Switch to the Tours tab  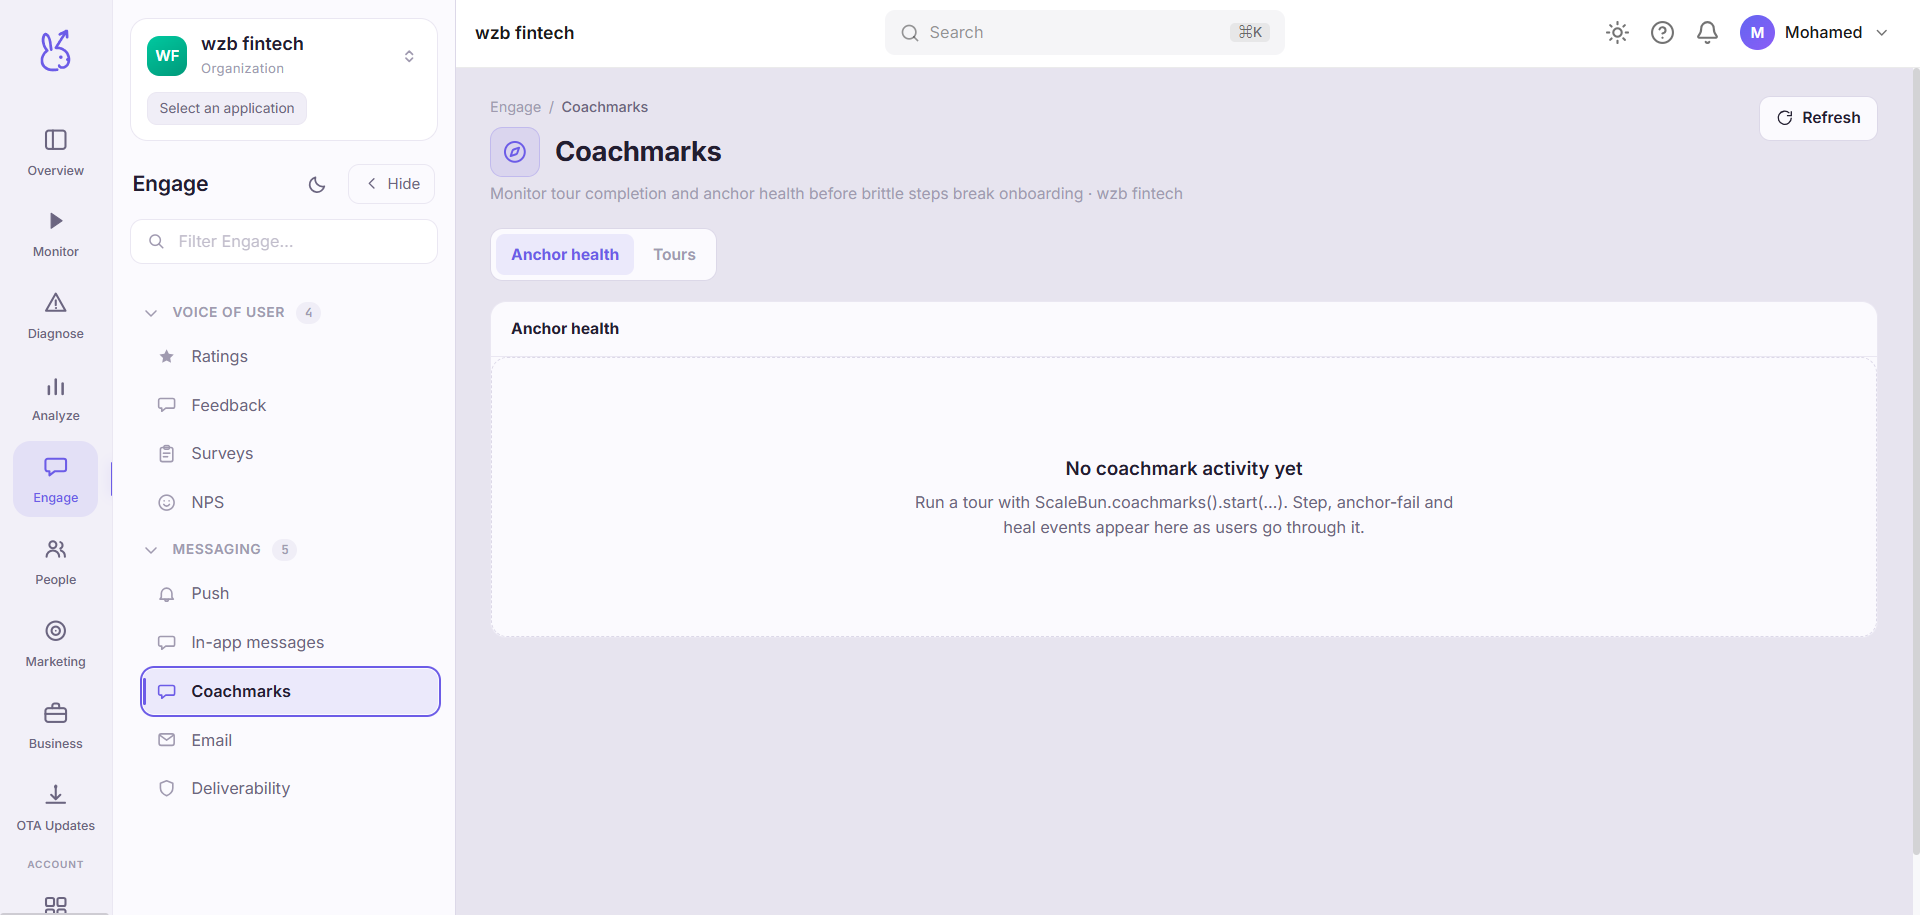coord(674,255)
